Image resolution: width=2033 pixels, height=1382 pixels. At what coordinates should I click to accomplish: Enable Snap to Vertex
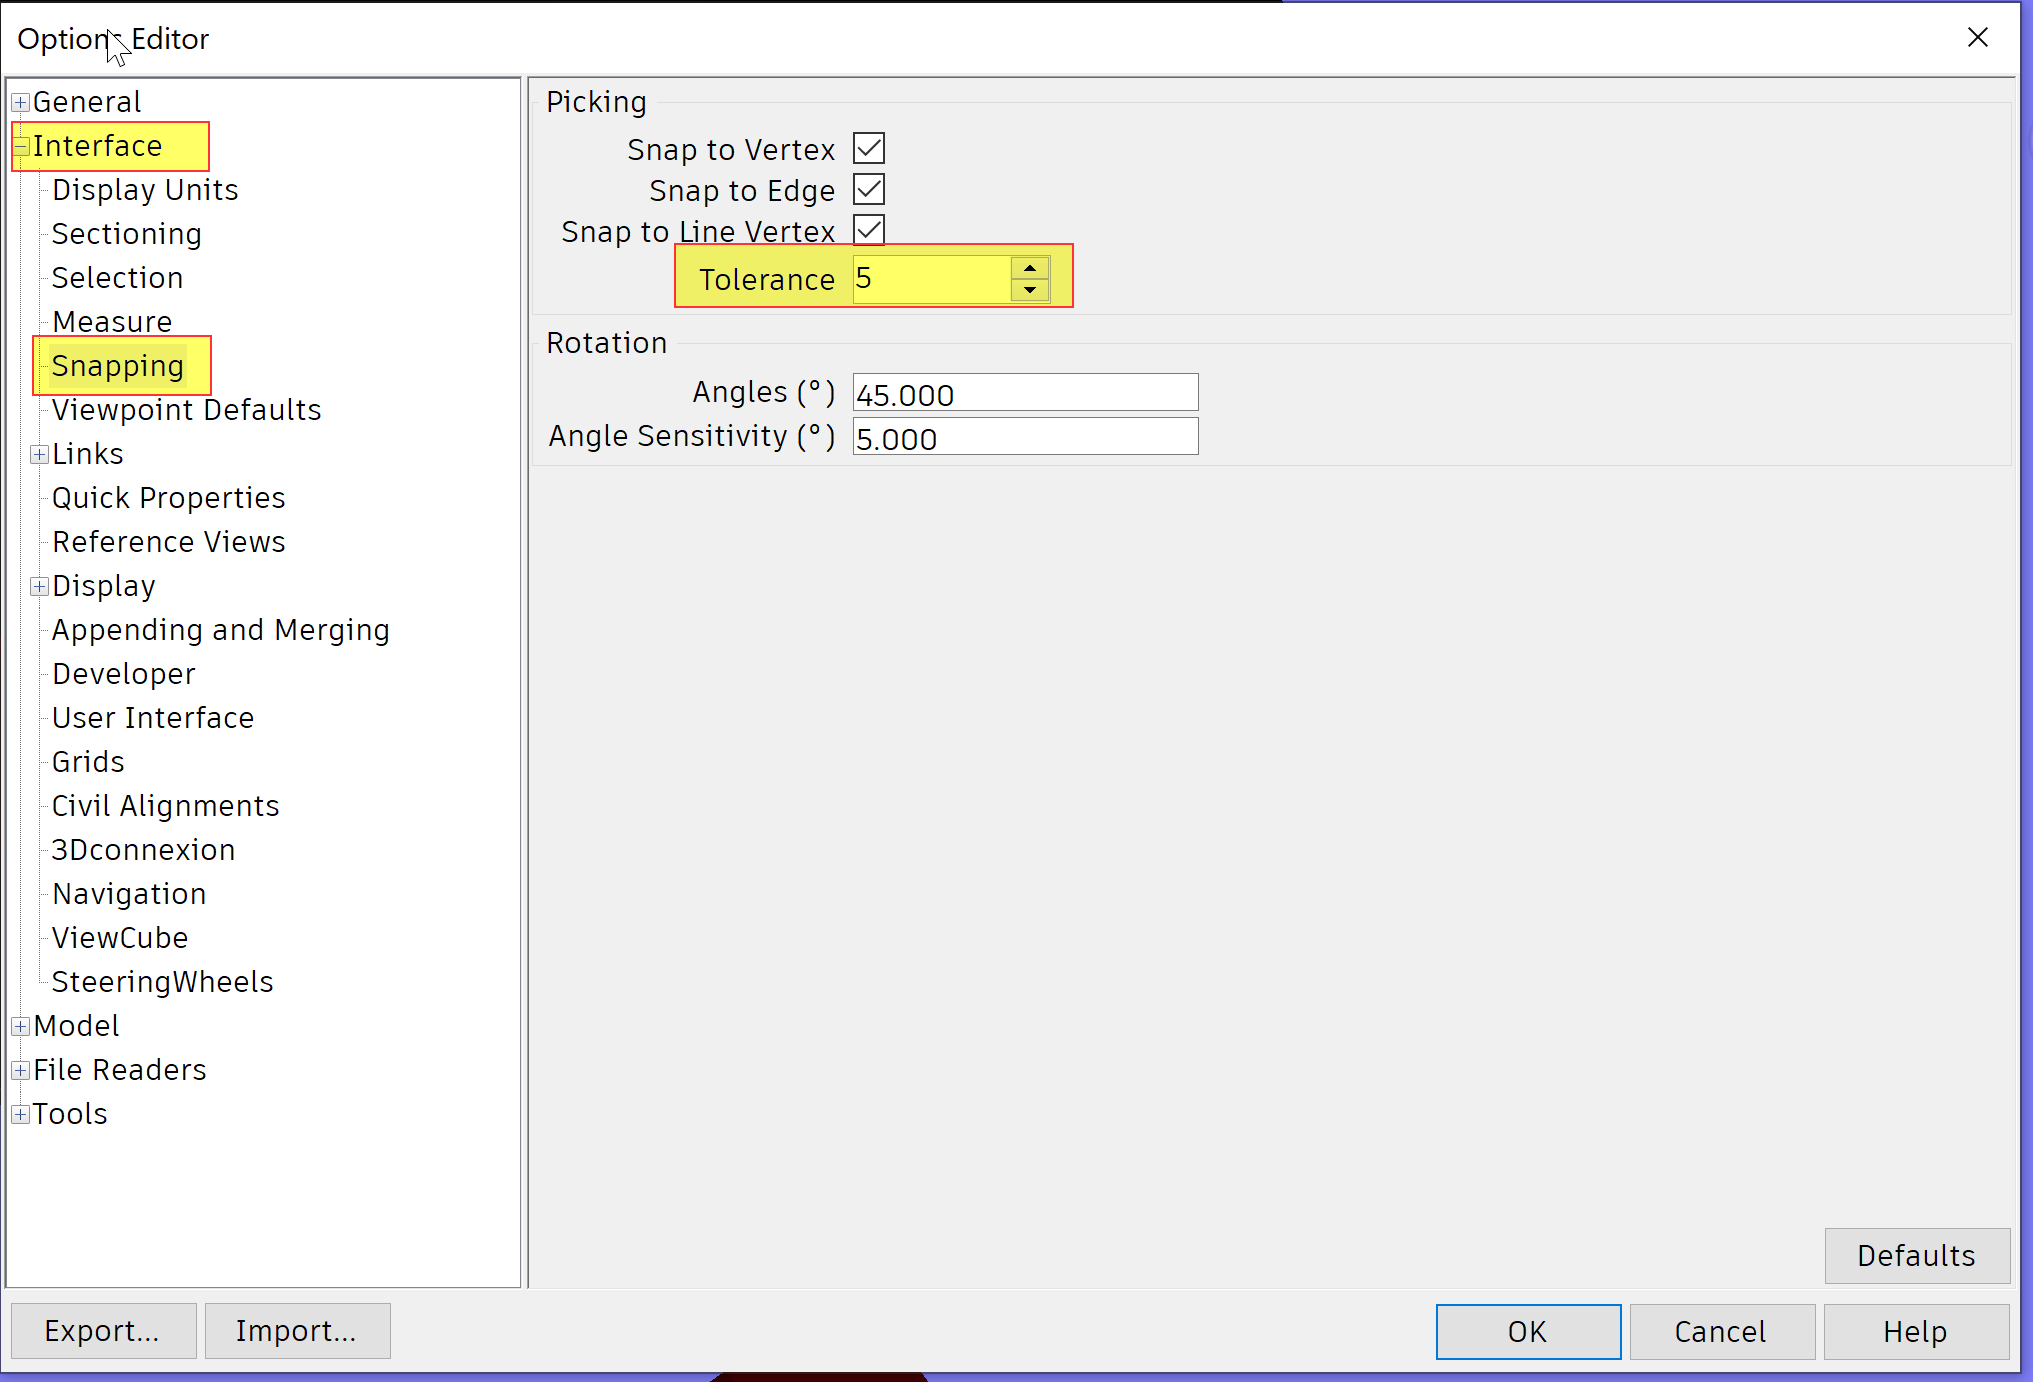[x=869, y=148]
